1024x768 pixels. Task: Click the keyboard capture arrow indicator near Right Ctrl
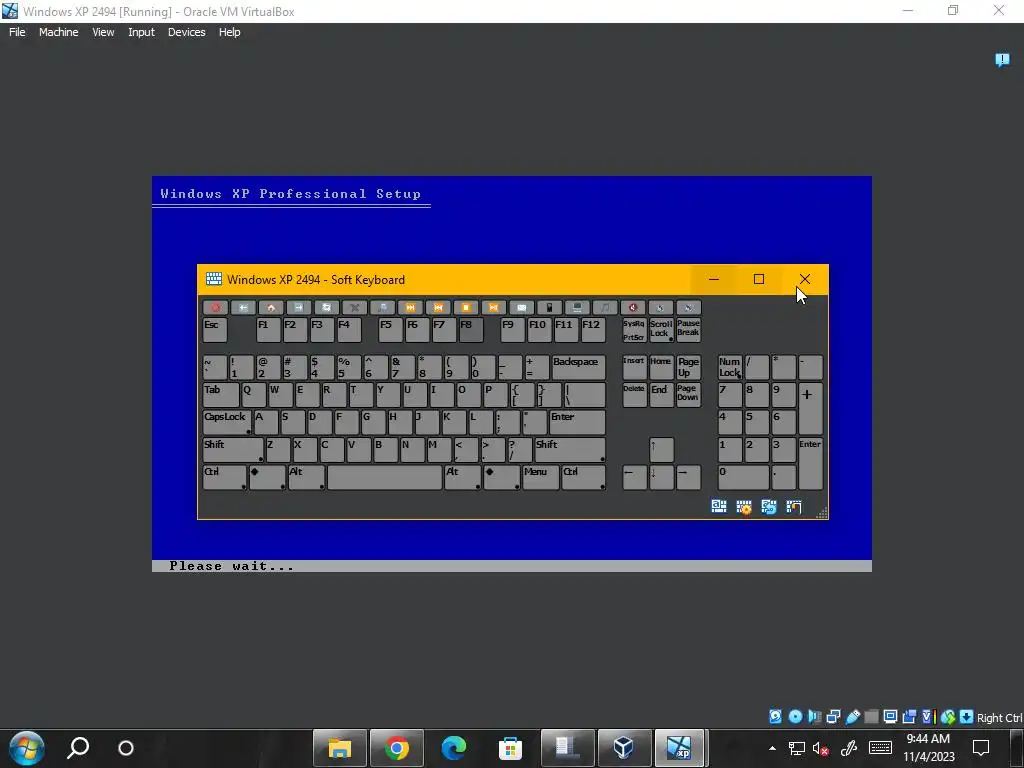tap(967, 716)
